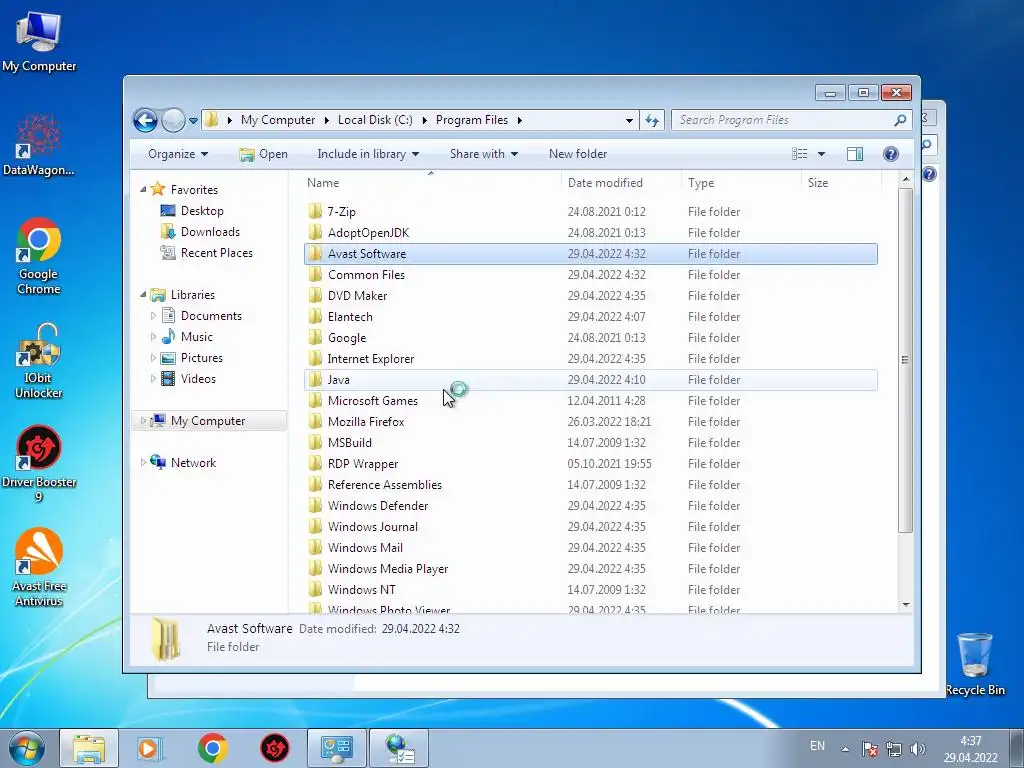Expand the Network tree node
This screenshot has height=768, width=1024.
143,462
